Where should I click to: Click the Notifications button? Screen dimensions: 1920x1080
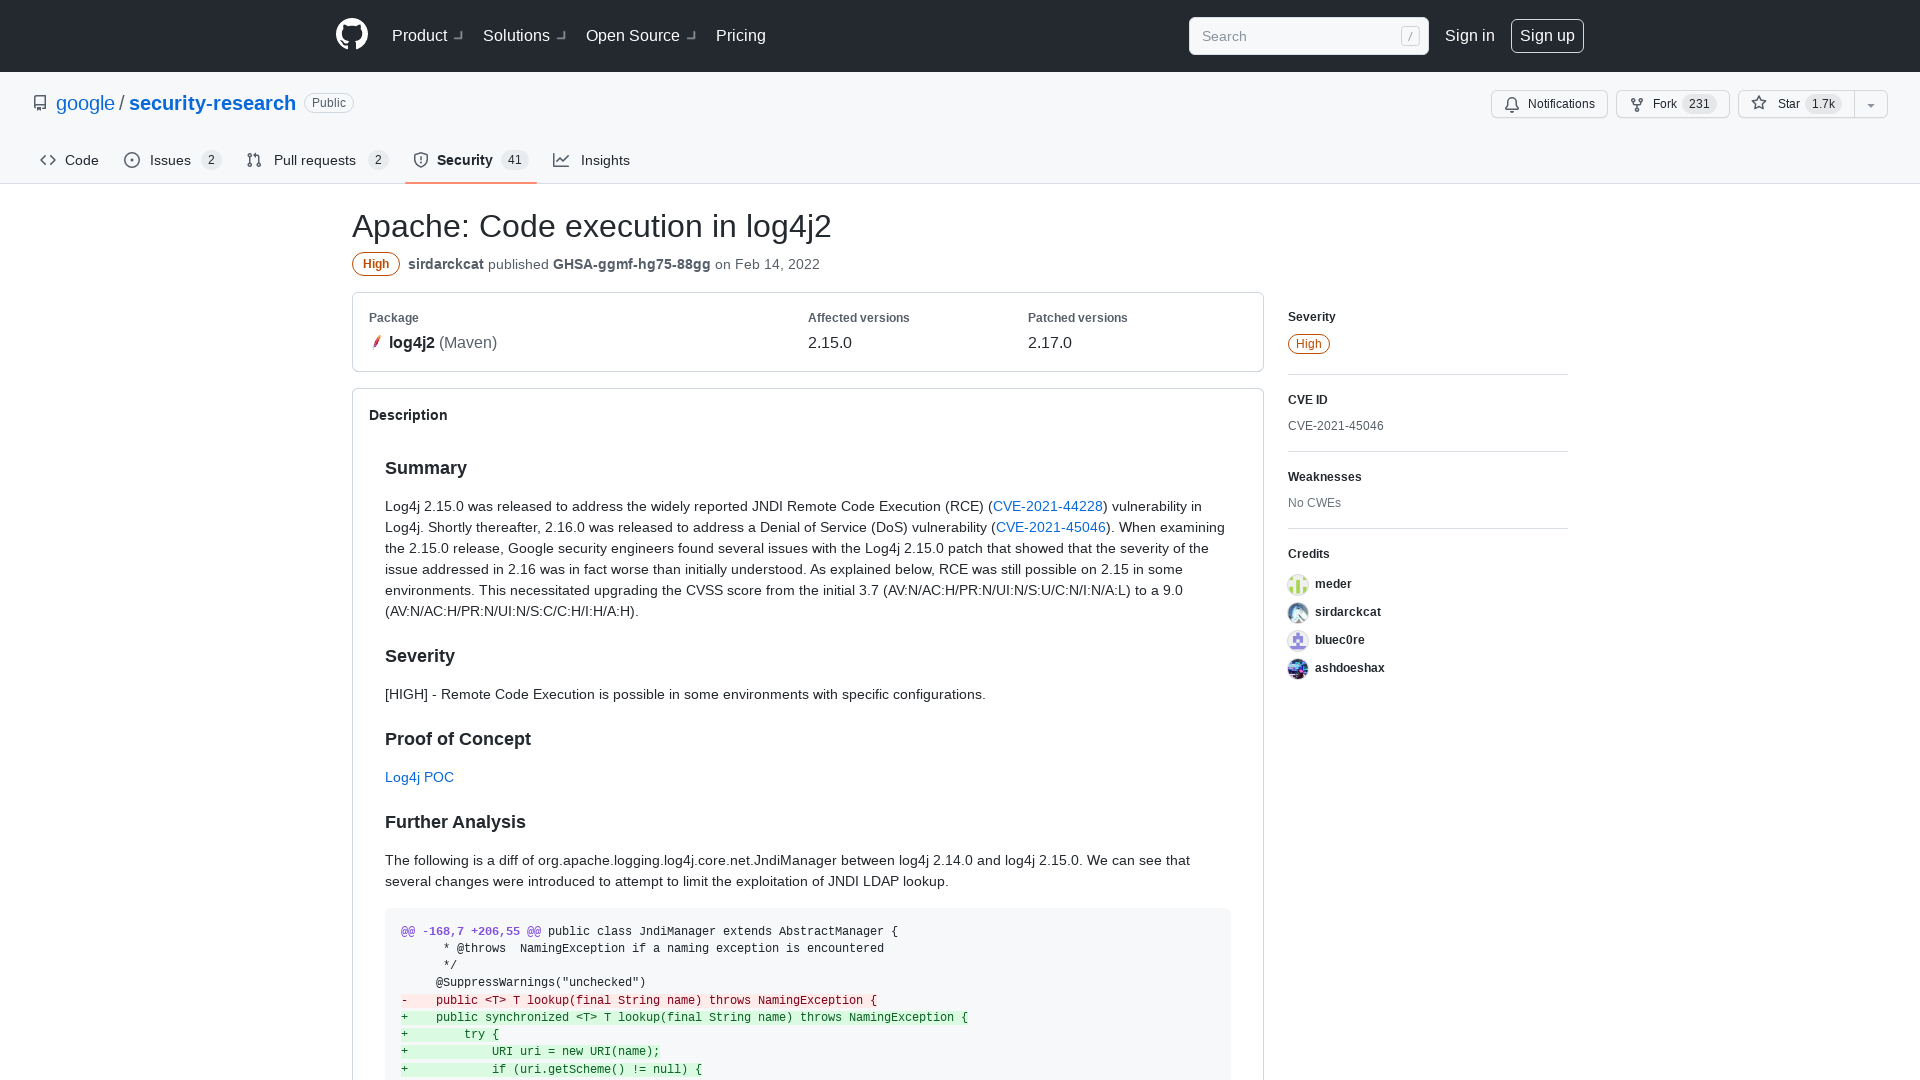pos(1549,104)
